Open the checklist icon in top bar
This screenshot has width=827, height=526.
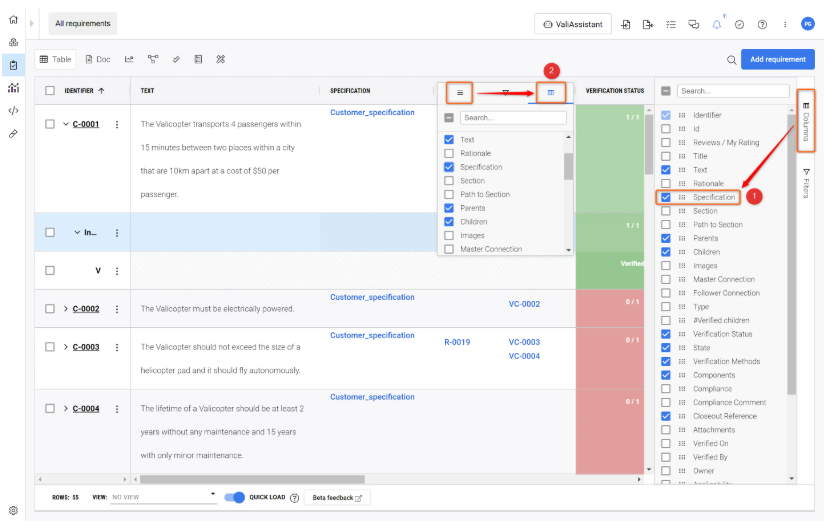pyautogui.click(x=671, y=24)
